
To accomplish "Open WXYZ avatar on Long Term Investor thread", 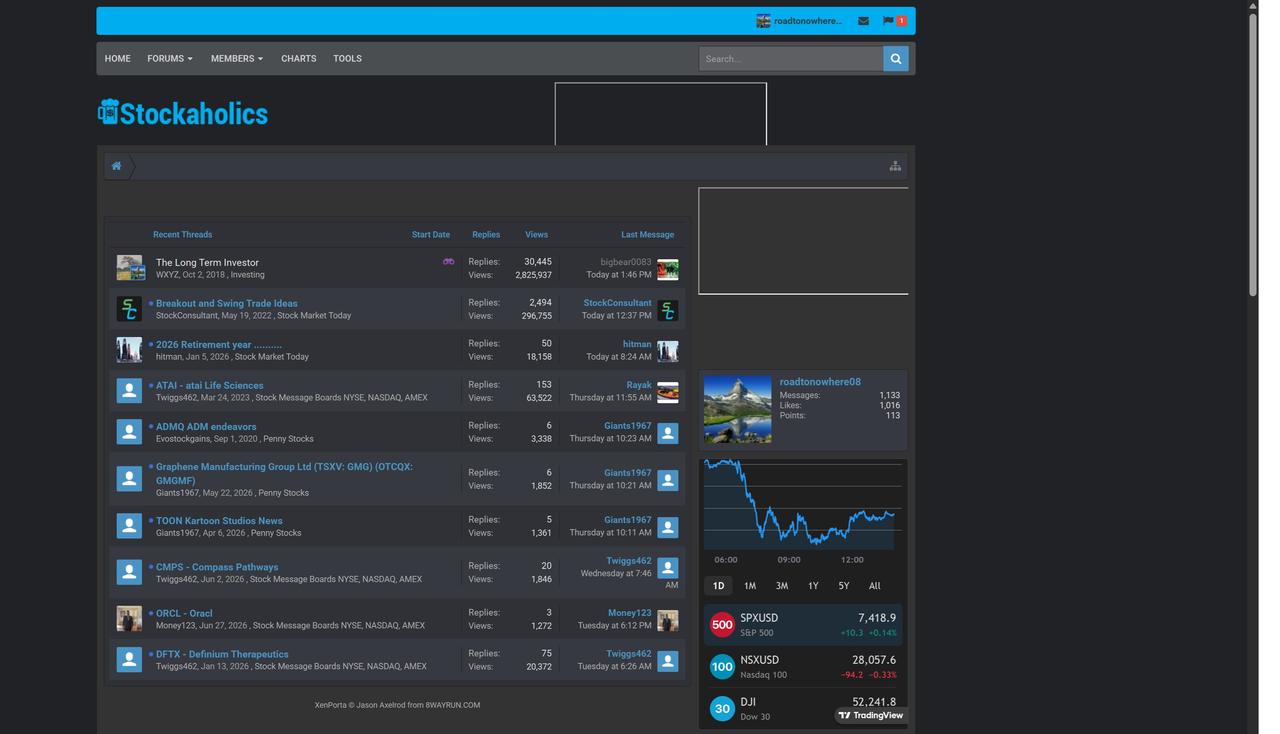I will point(130,268).
